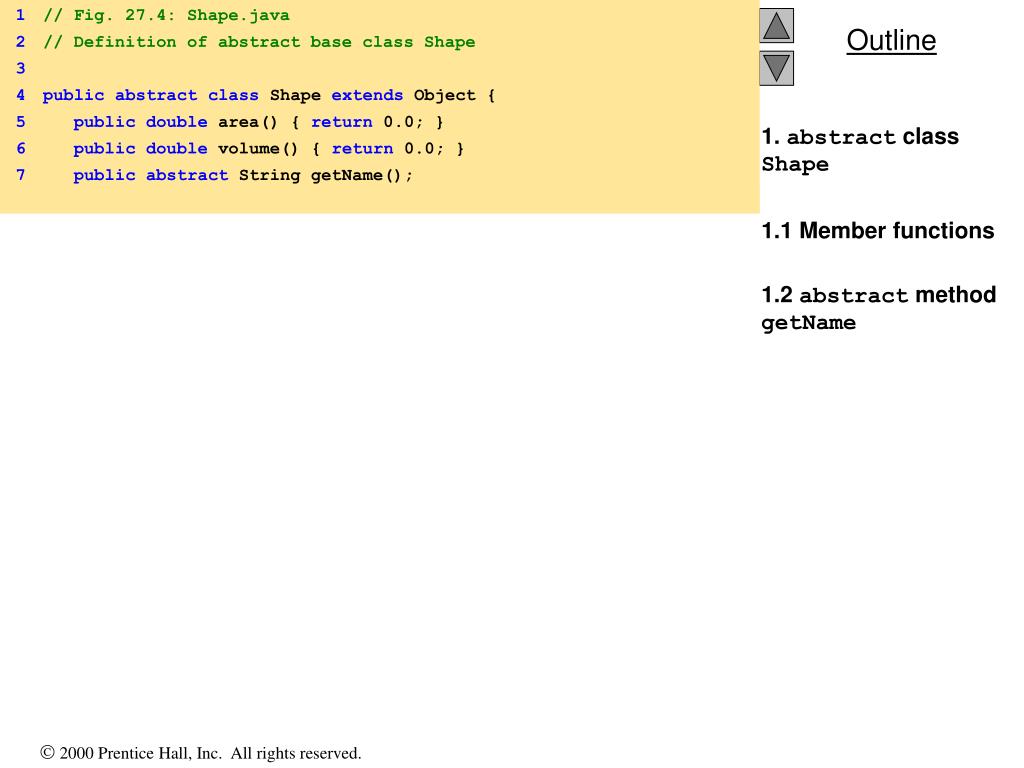
Task: Click the 'String' return type on line 7
Action: coord(269,175)
